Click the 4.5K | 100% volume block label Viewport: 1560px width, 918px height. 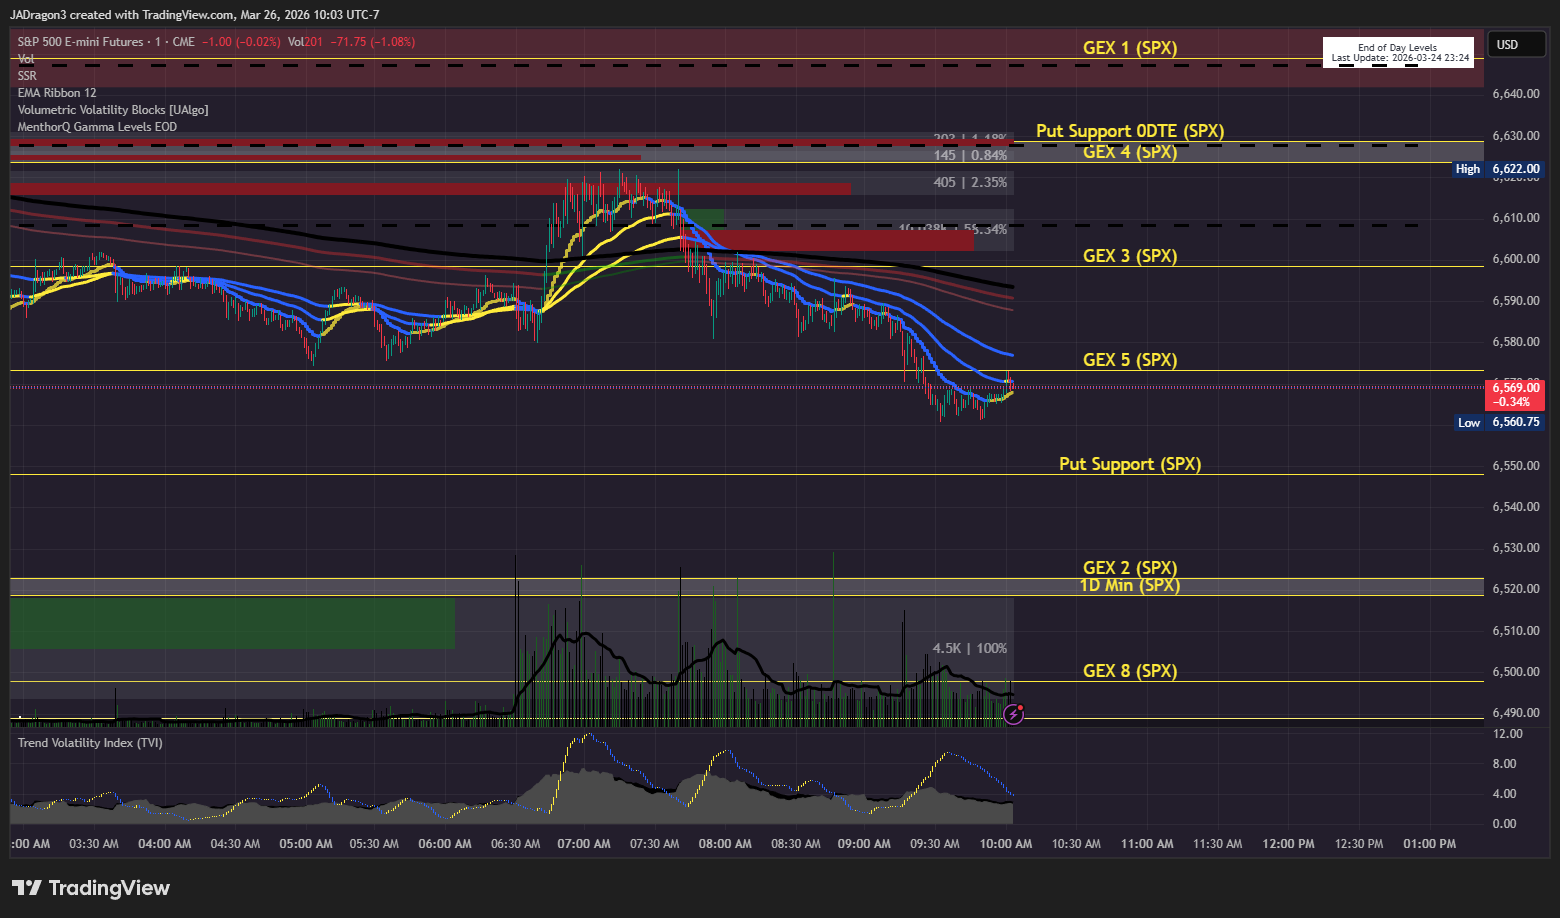(970, 648)
